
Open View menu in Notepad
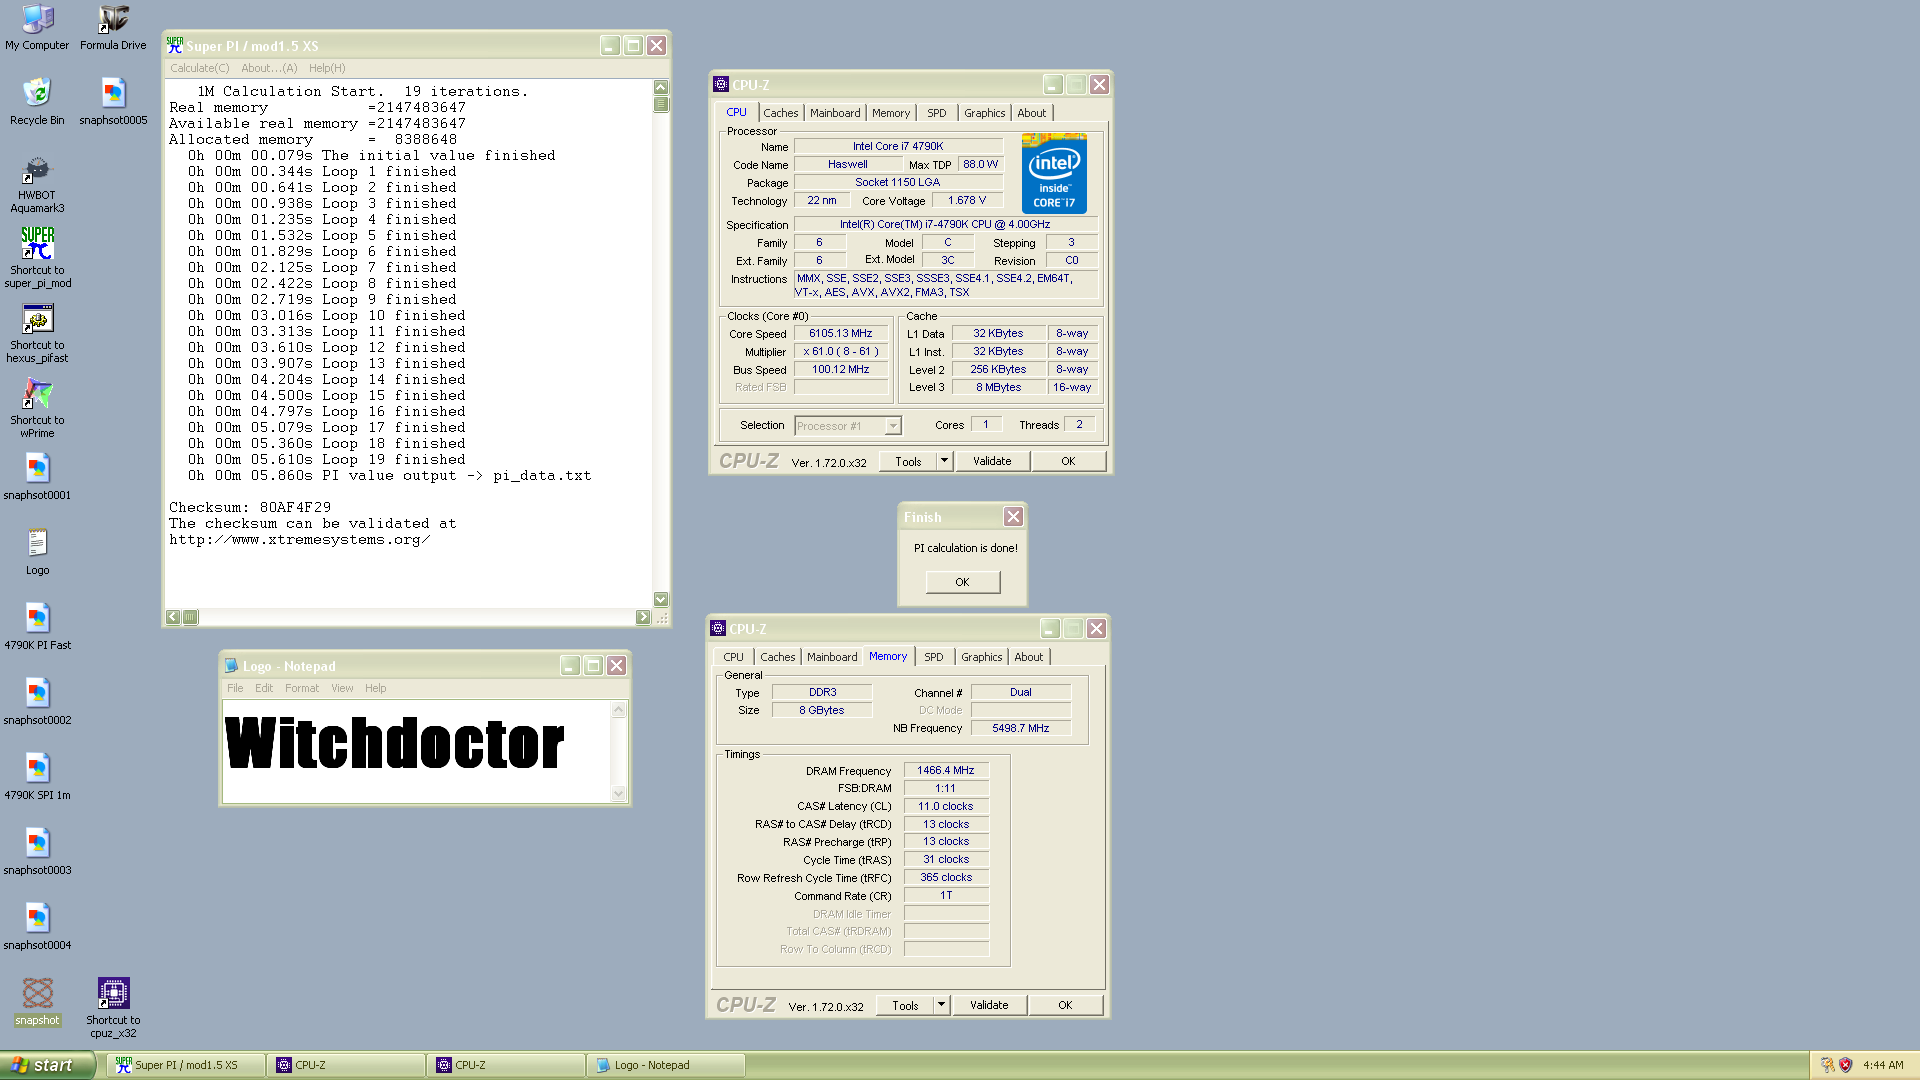(x=342, y=688)
